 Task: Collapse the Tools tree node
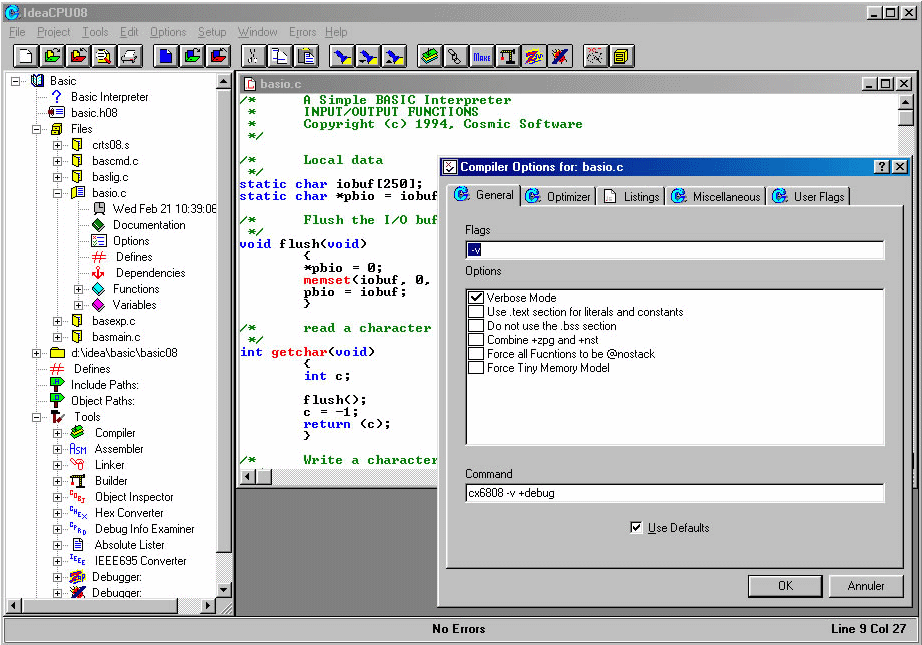pyautogui.click(x=37, y=417)
